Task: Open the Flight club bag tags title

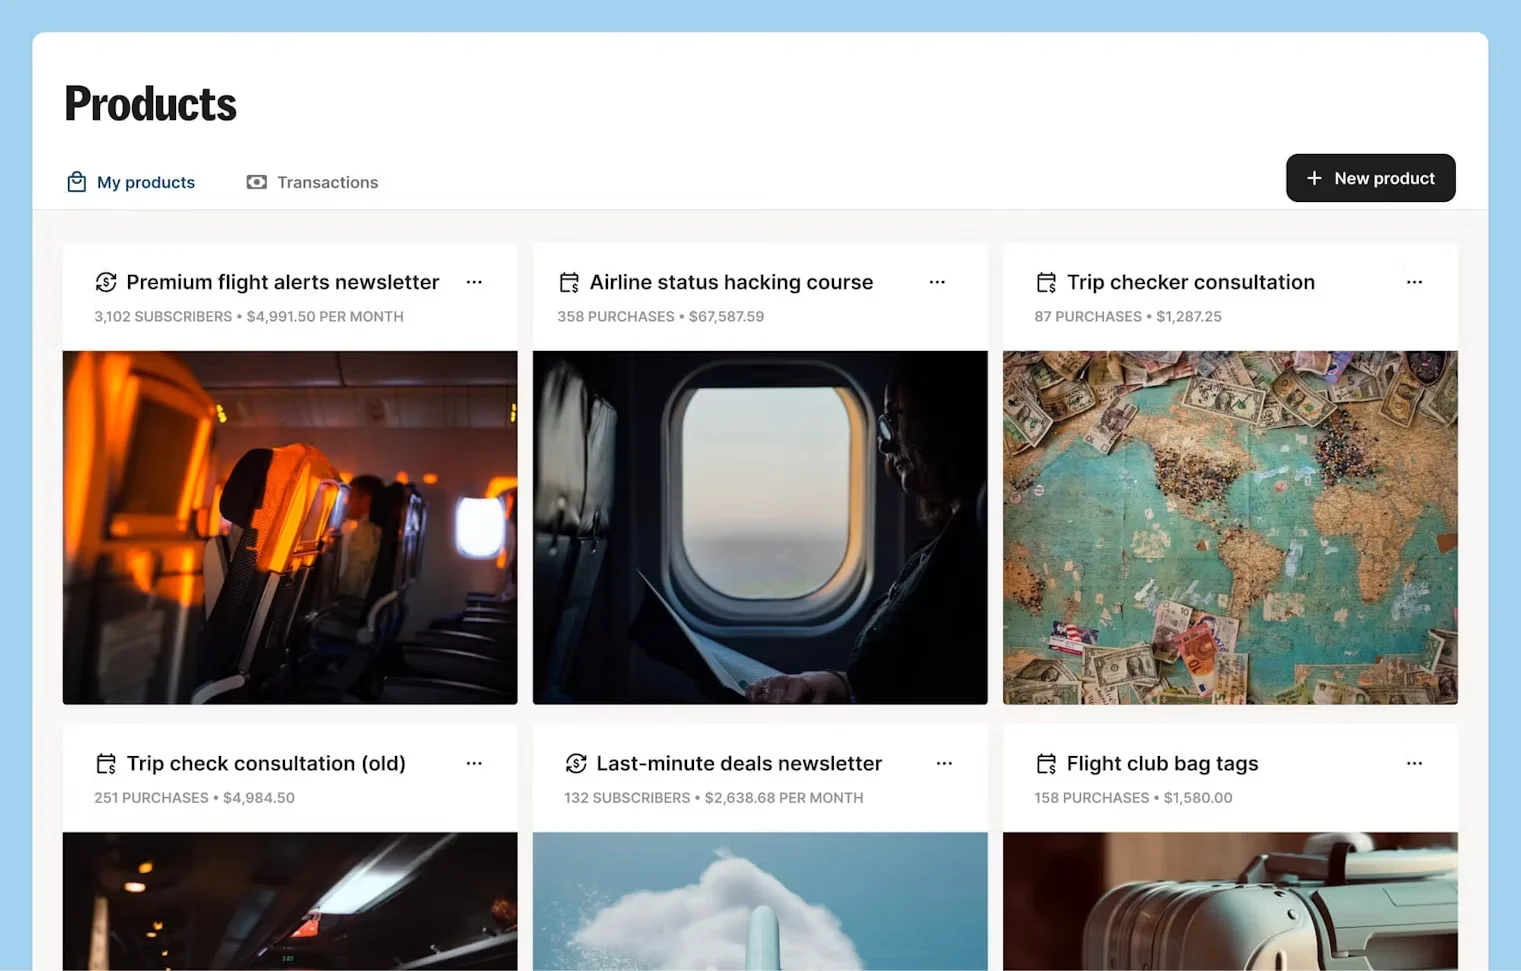Action: [1162, 763]
